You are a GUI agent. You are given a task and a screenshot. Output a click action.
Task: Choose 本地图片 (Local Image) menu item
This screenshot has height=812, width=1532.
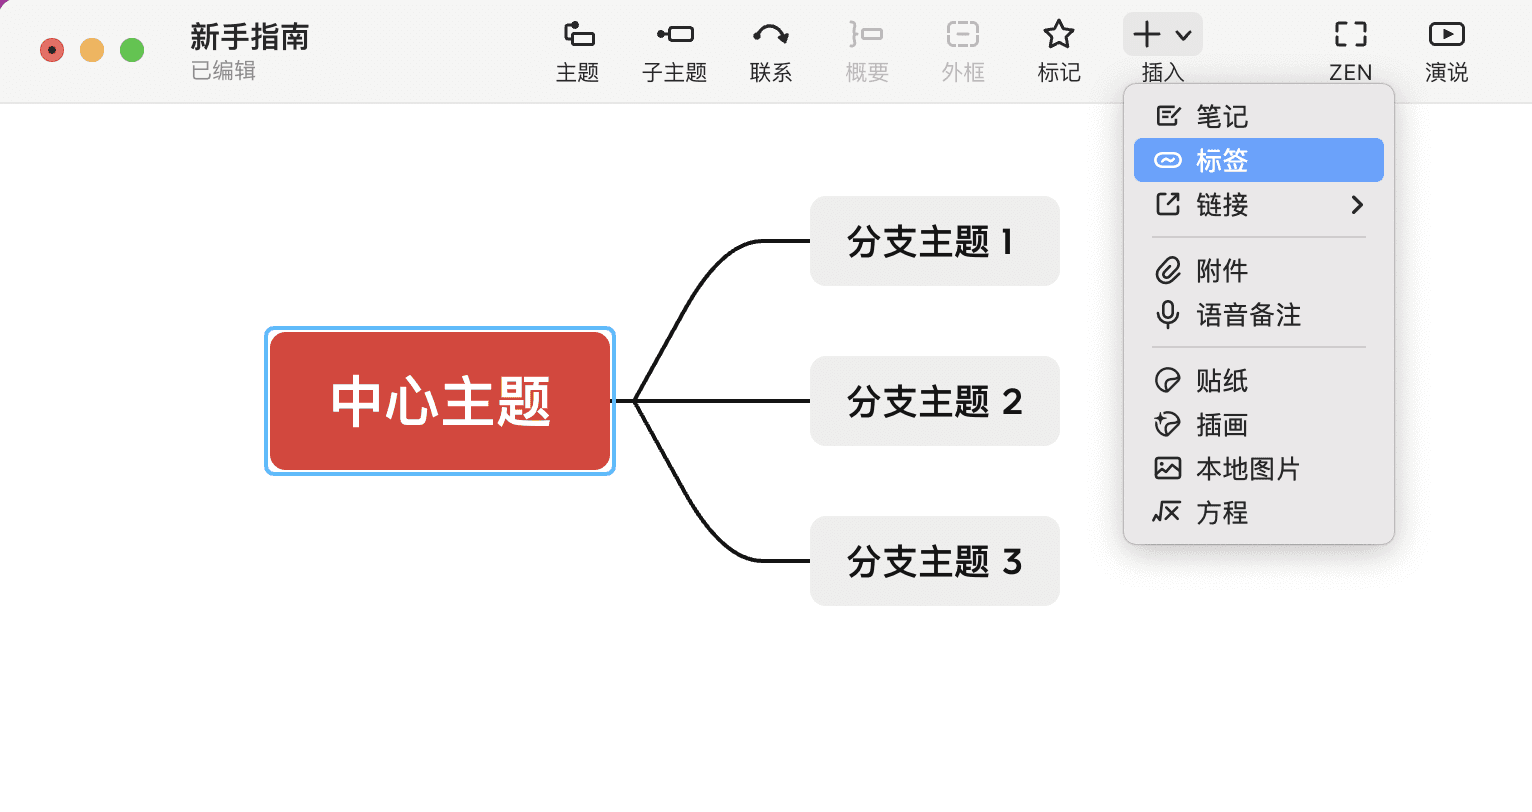(1259, 468)
